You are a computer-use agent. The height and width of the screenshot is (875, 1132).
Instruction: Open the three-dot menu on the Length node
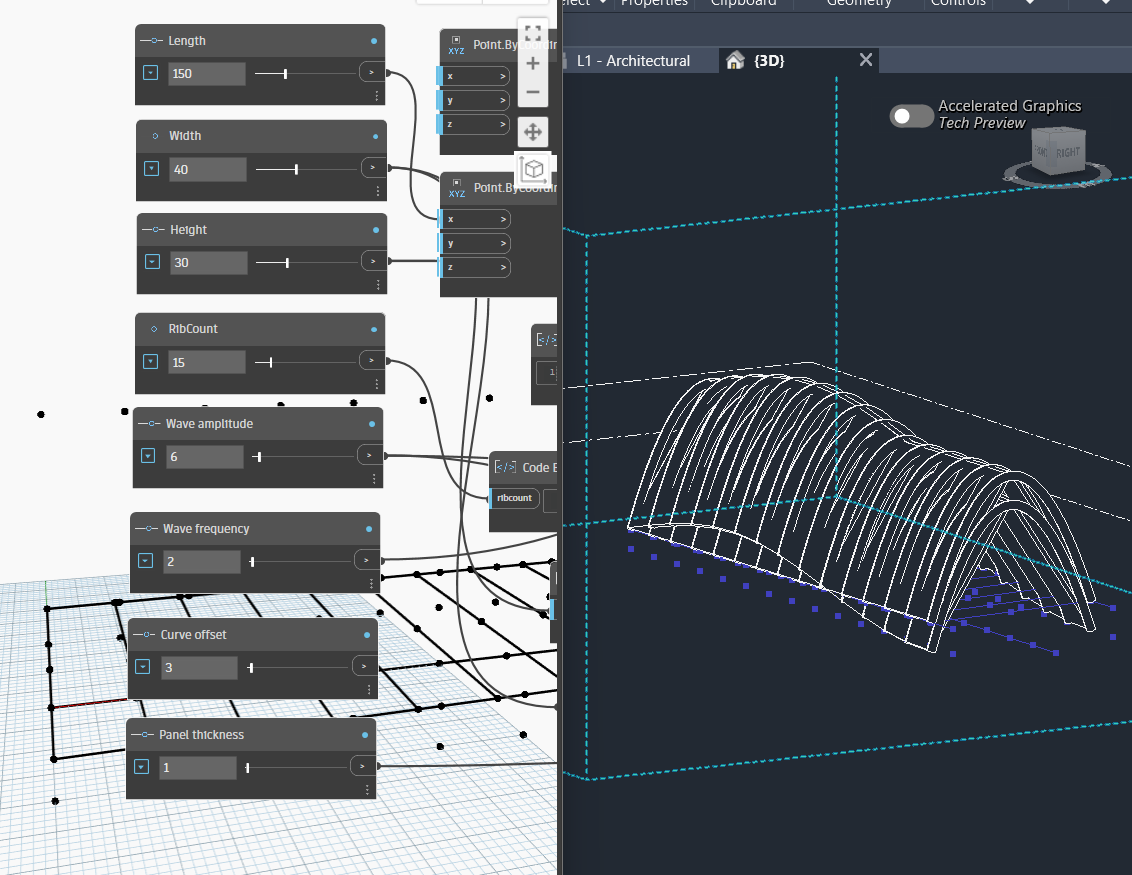coord(377,96)
